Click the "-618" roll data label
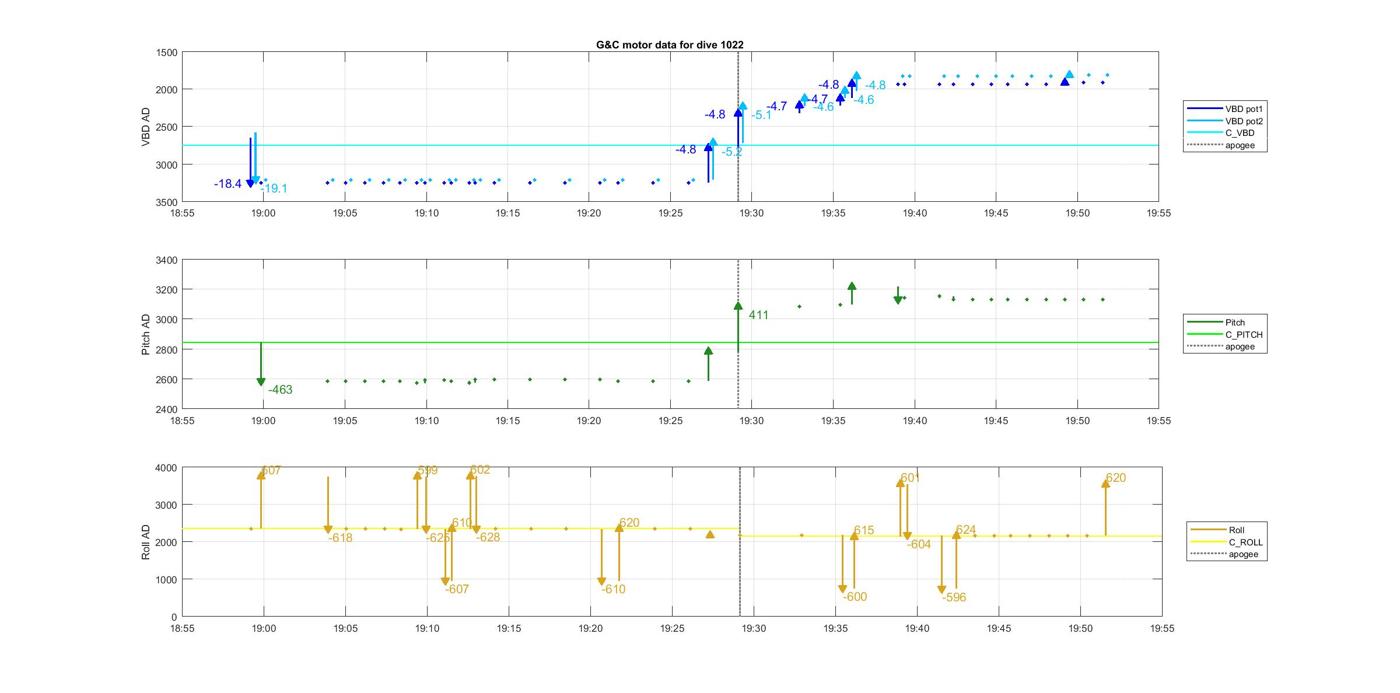This screenshot has width=1400, height=693. tap(340, 538)
